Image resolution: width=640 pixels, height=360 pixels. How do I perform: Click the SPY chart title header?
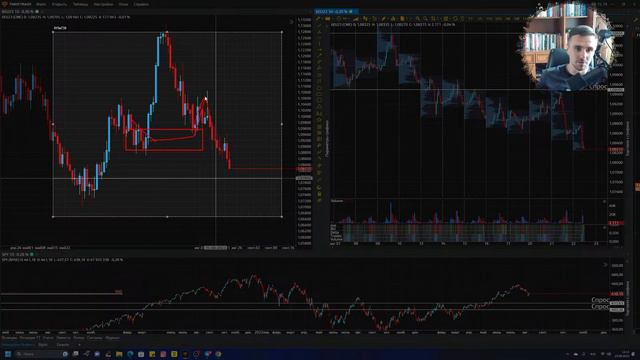[x=17, y=254]
